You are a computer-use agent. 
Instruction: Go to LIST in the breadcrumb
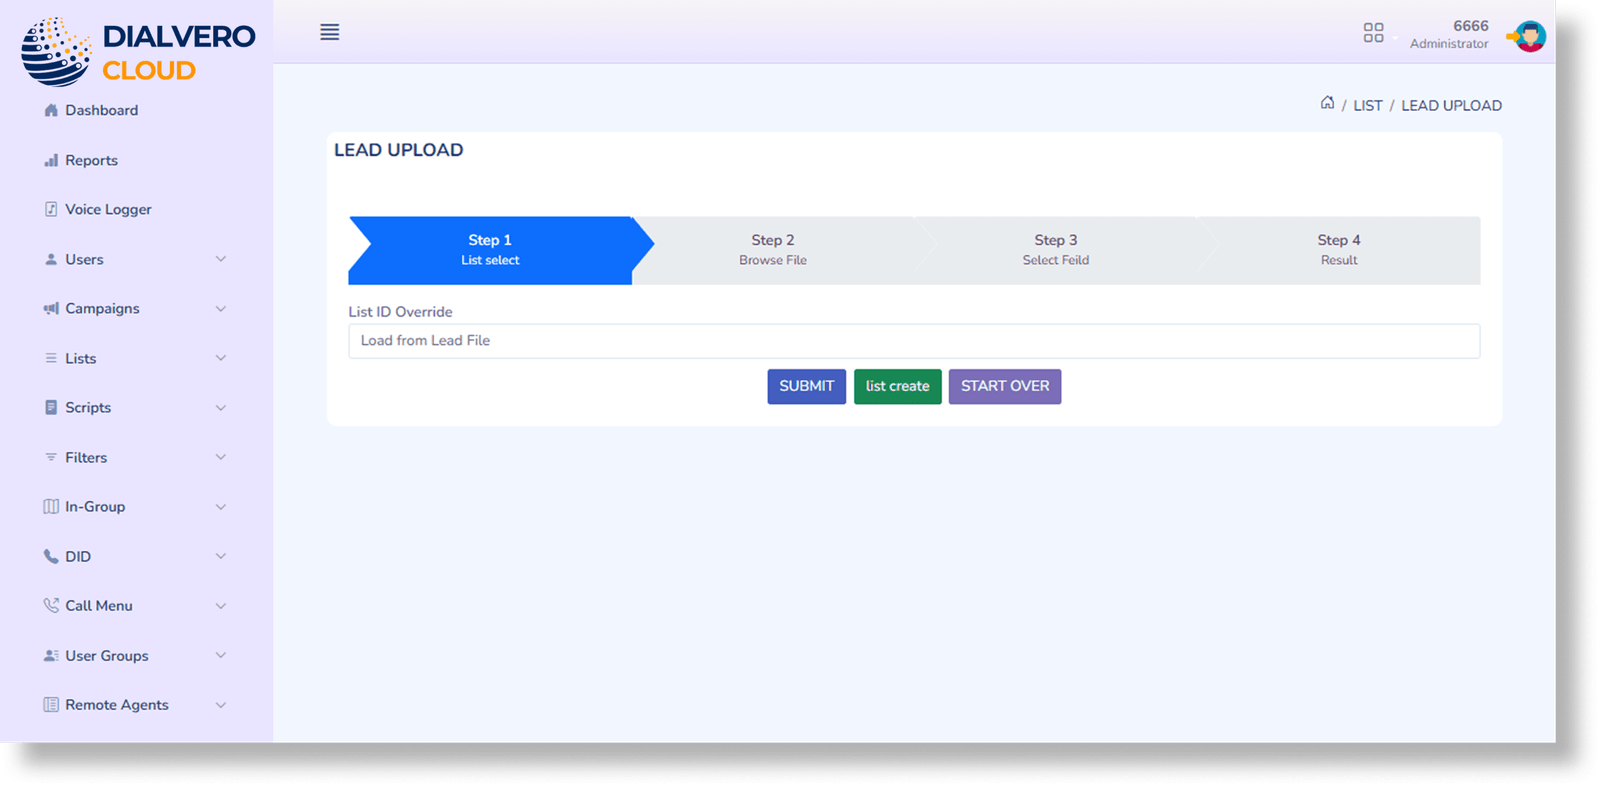tap(1367, 106)
